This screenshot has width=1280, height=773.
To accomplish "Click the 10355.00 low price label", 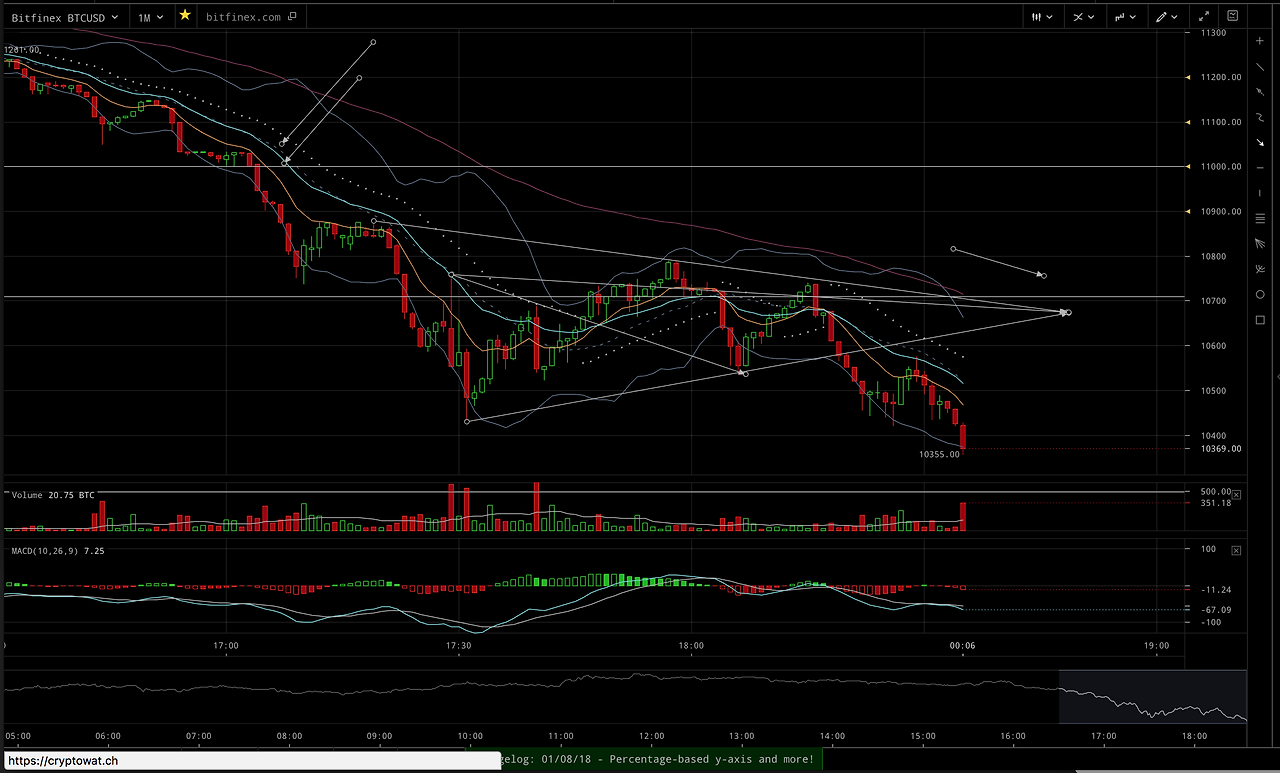I will click(939, 454).
